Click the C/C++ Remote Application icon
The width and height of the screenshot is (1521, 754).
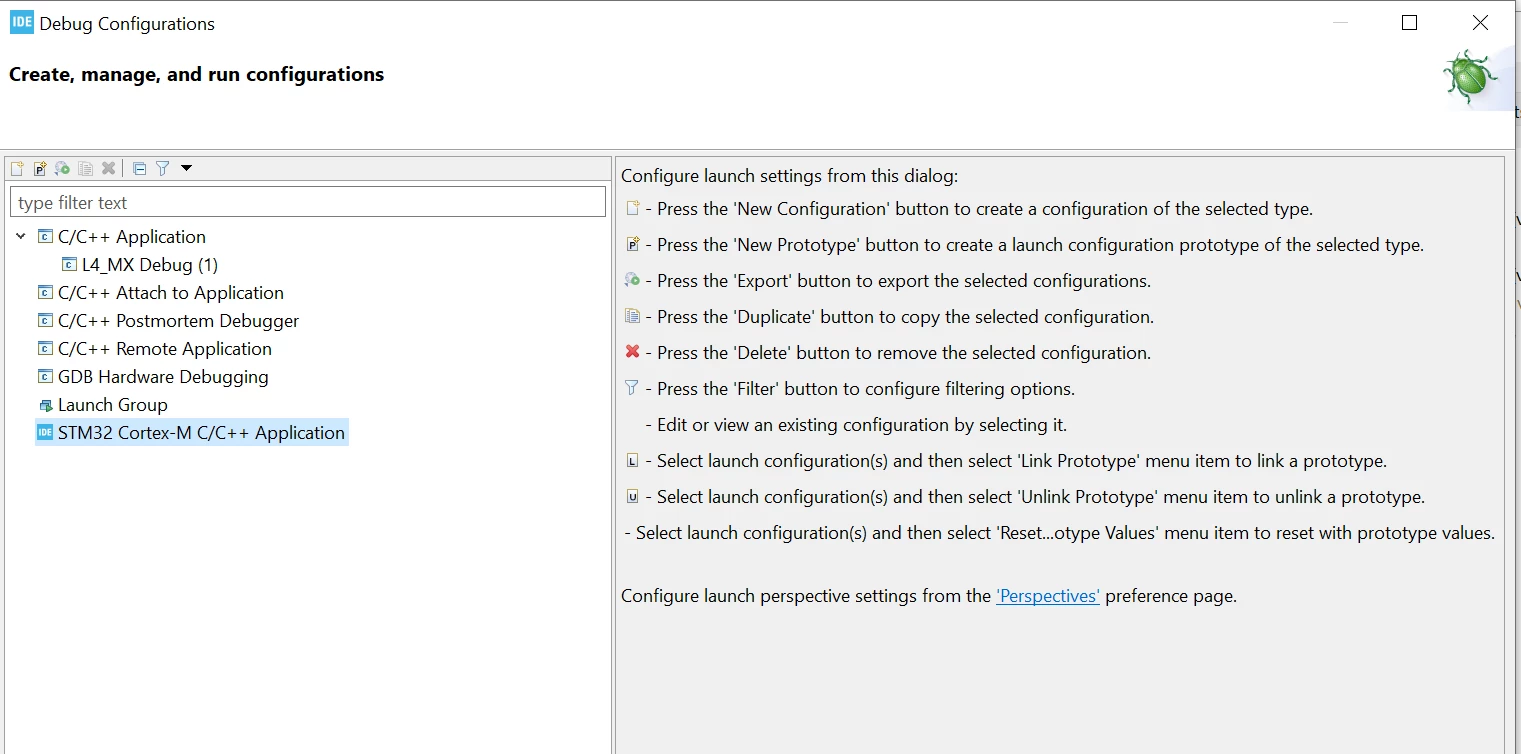click(x=45, y=349)
